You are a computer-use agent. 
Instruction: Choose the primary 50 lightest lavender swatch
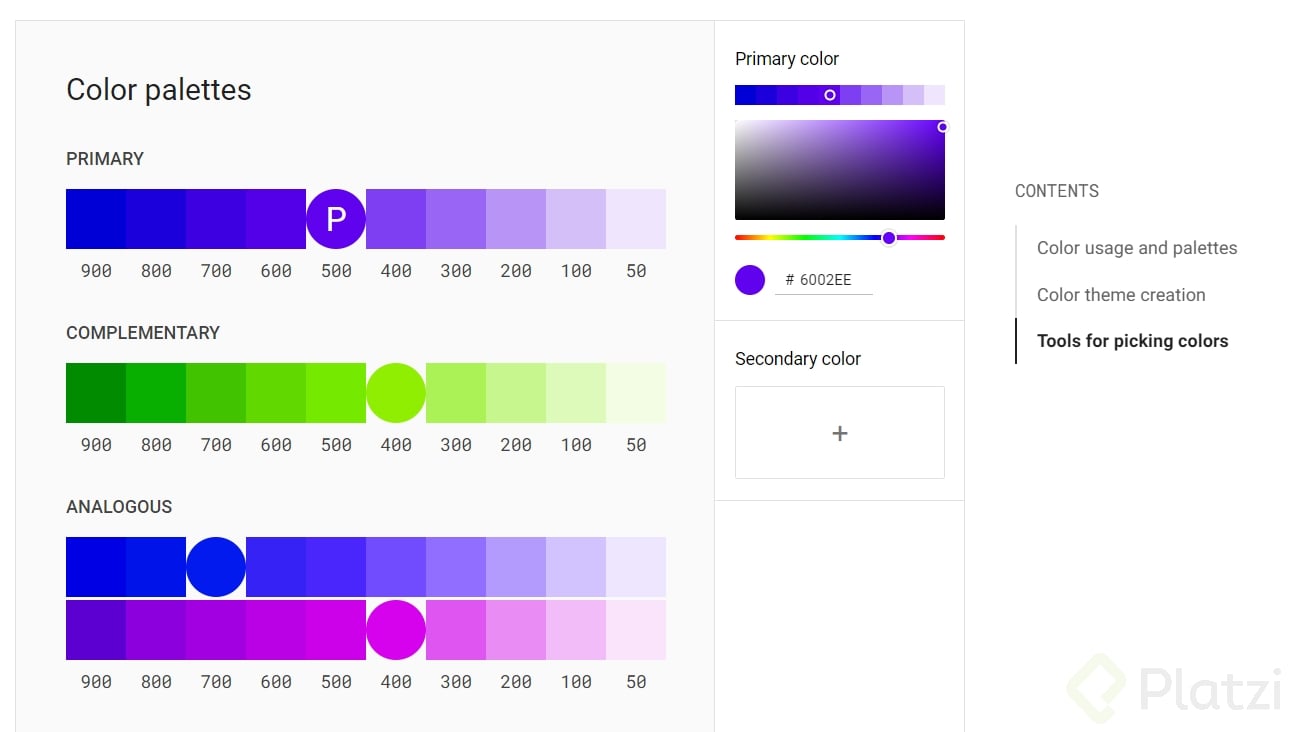(636, 219)
